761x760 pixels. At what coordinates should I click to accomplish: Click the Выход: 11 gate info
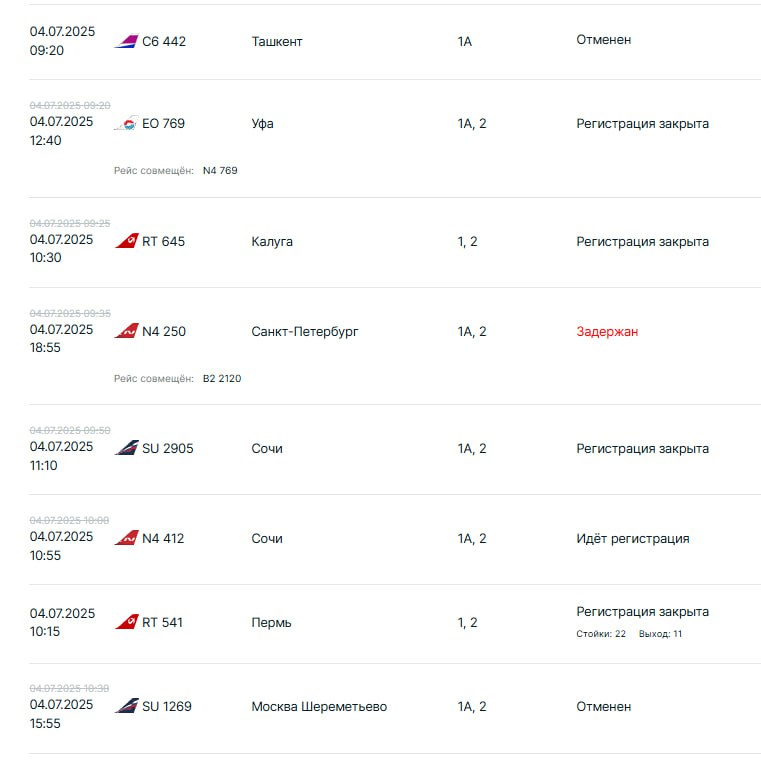point(661,634)
